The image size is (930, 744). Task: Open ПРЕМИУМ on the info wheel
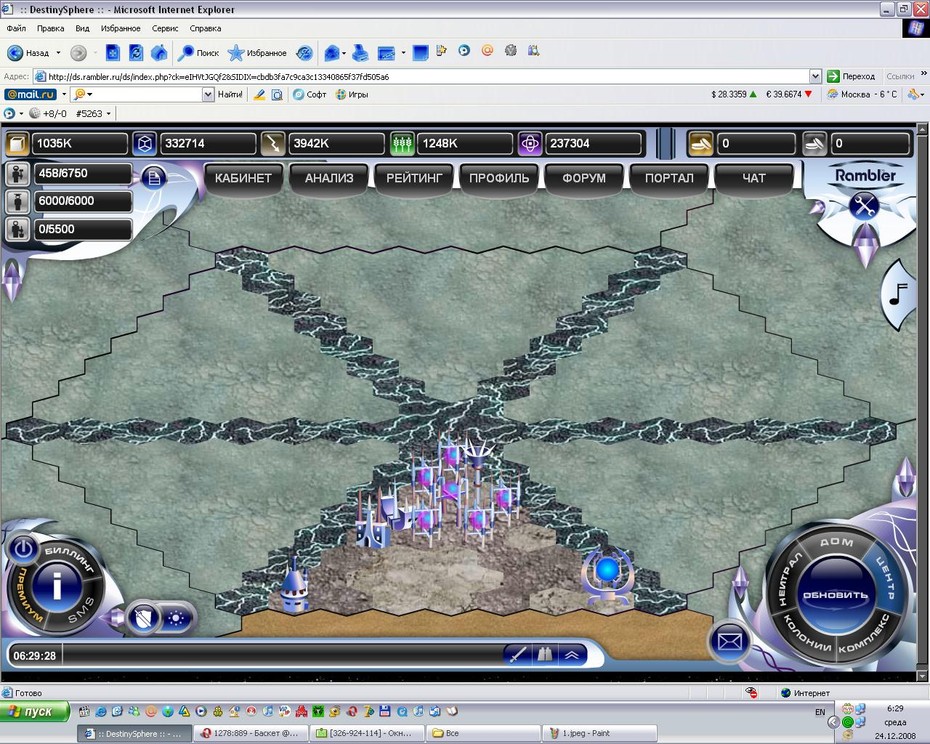(25, 594)
